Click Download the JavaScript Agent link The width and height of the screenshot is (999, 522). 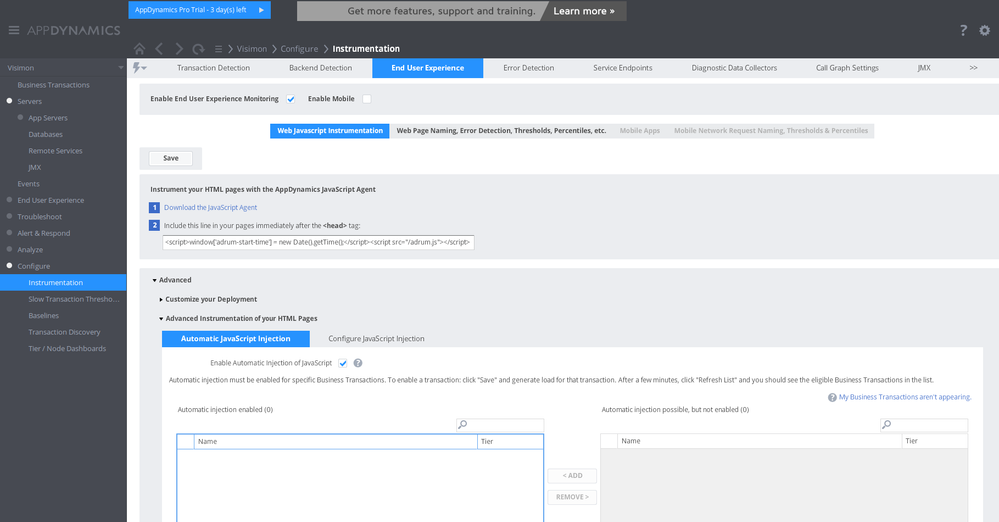[210, 207]
